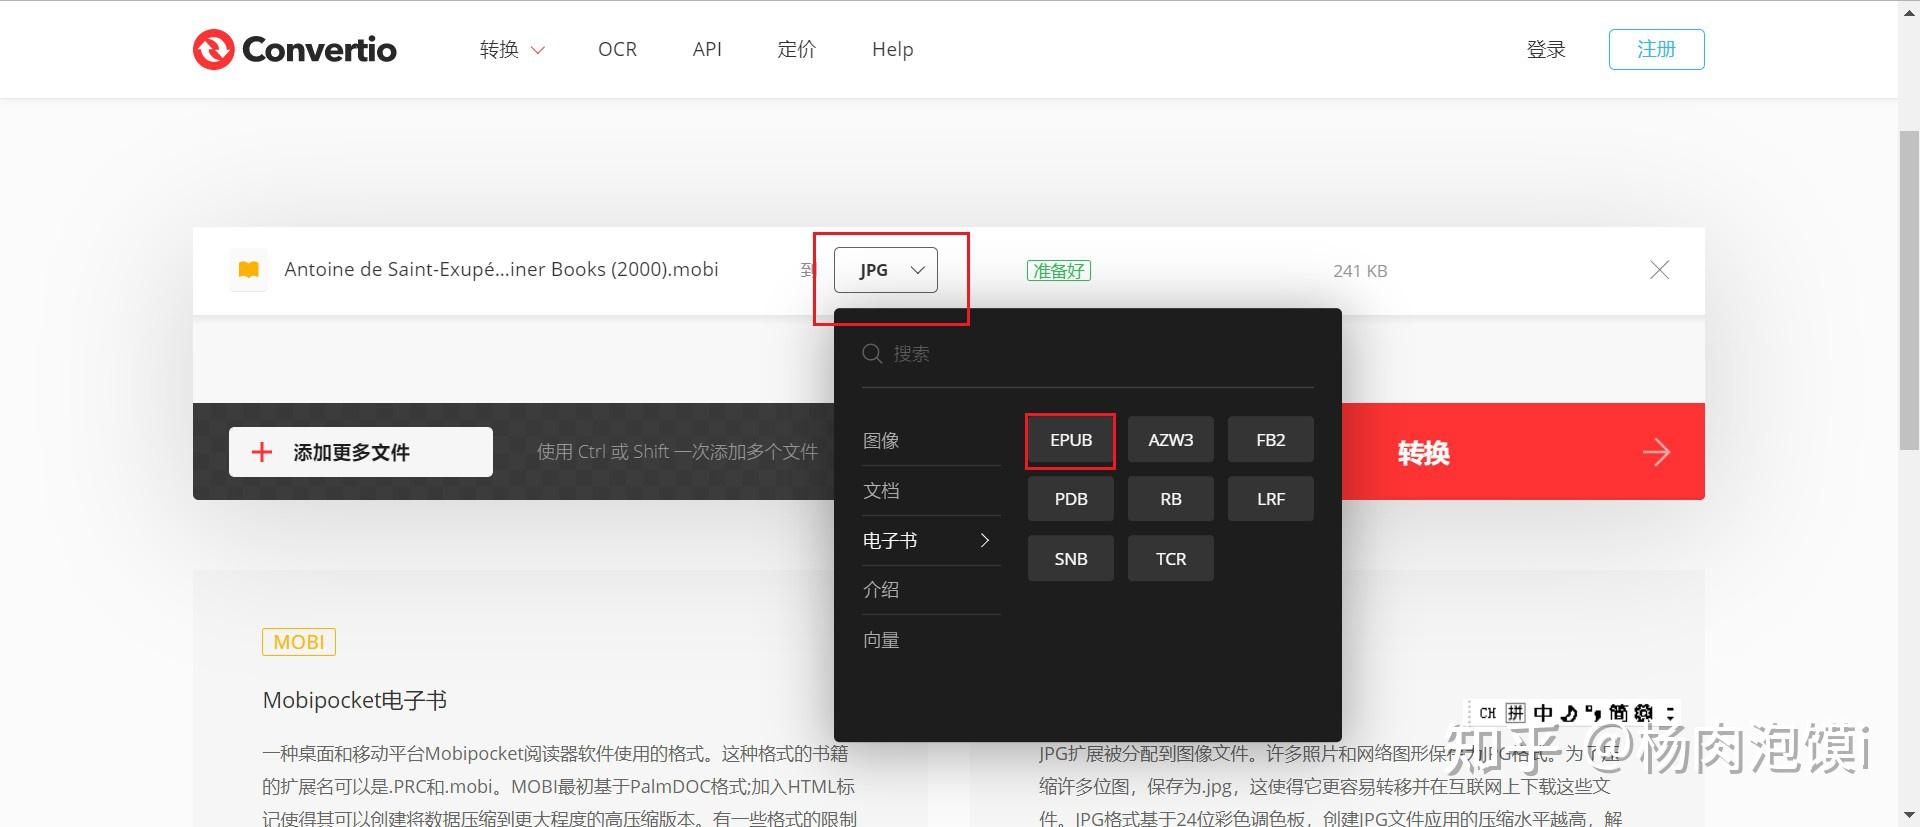This screenshot has height=827, width=1920.
Task: Toggle the punctuation icon in IME bar
Action: pyautogui.click(x=1593, y=713)
